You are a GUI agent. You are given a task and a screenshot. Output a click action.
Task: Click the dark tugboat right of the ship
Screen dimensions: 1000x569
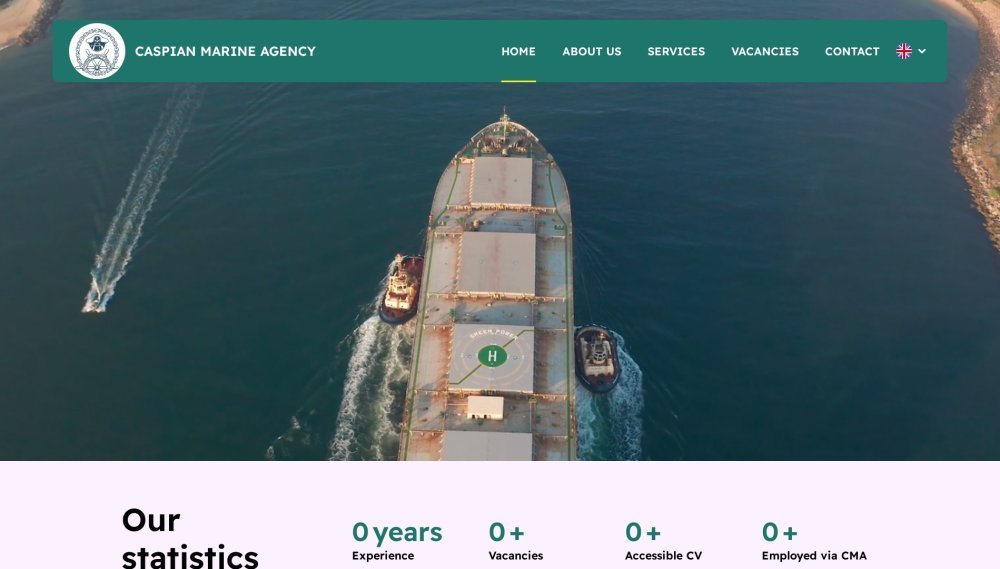(596, 358)
